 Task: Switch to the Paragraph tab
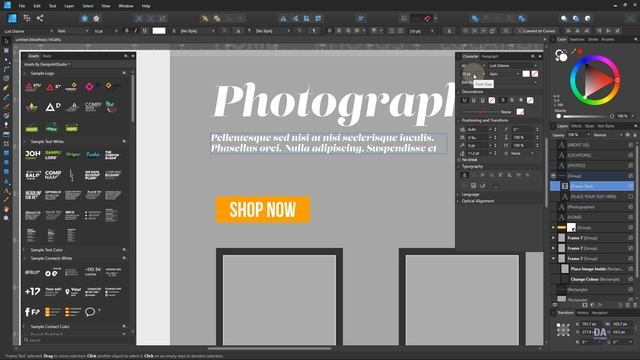pyautogui.click(x=490, y=56)
